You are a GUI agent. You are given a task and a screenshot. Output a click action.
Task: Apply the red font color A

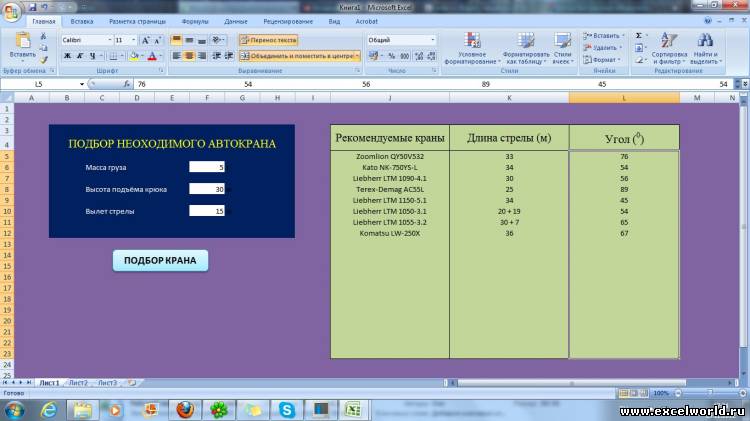152,56
